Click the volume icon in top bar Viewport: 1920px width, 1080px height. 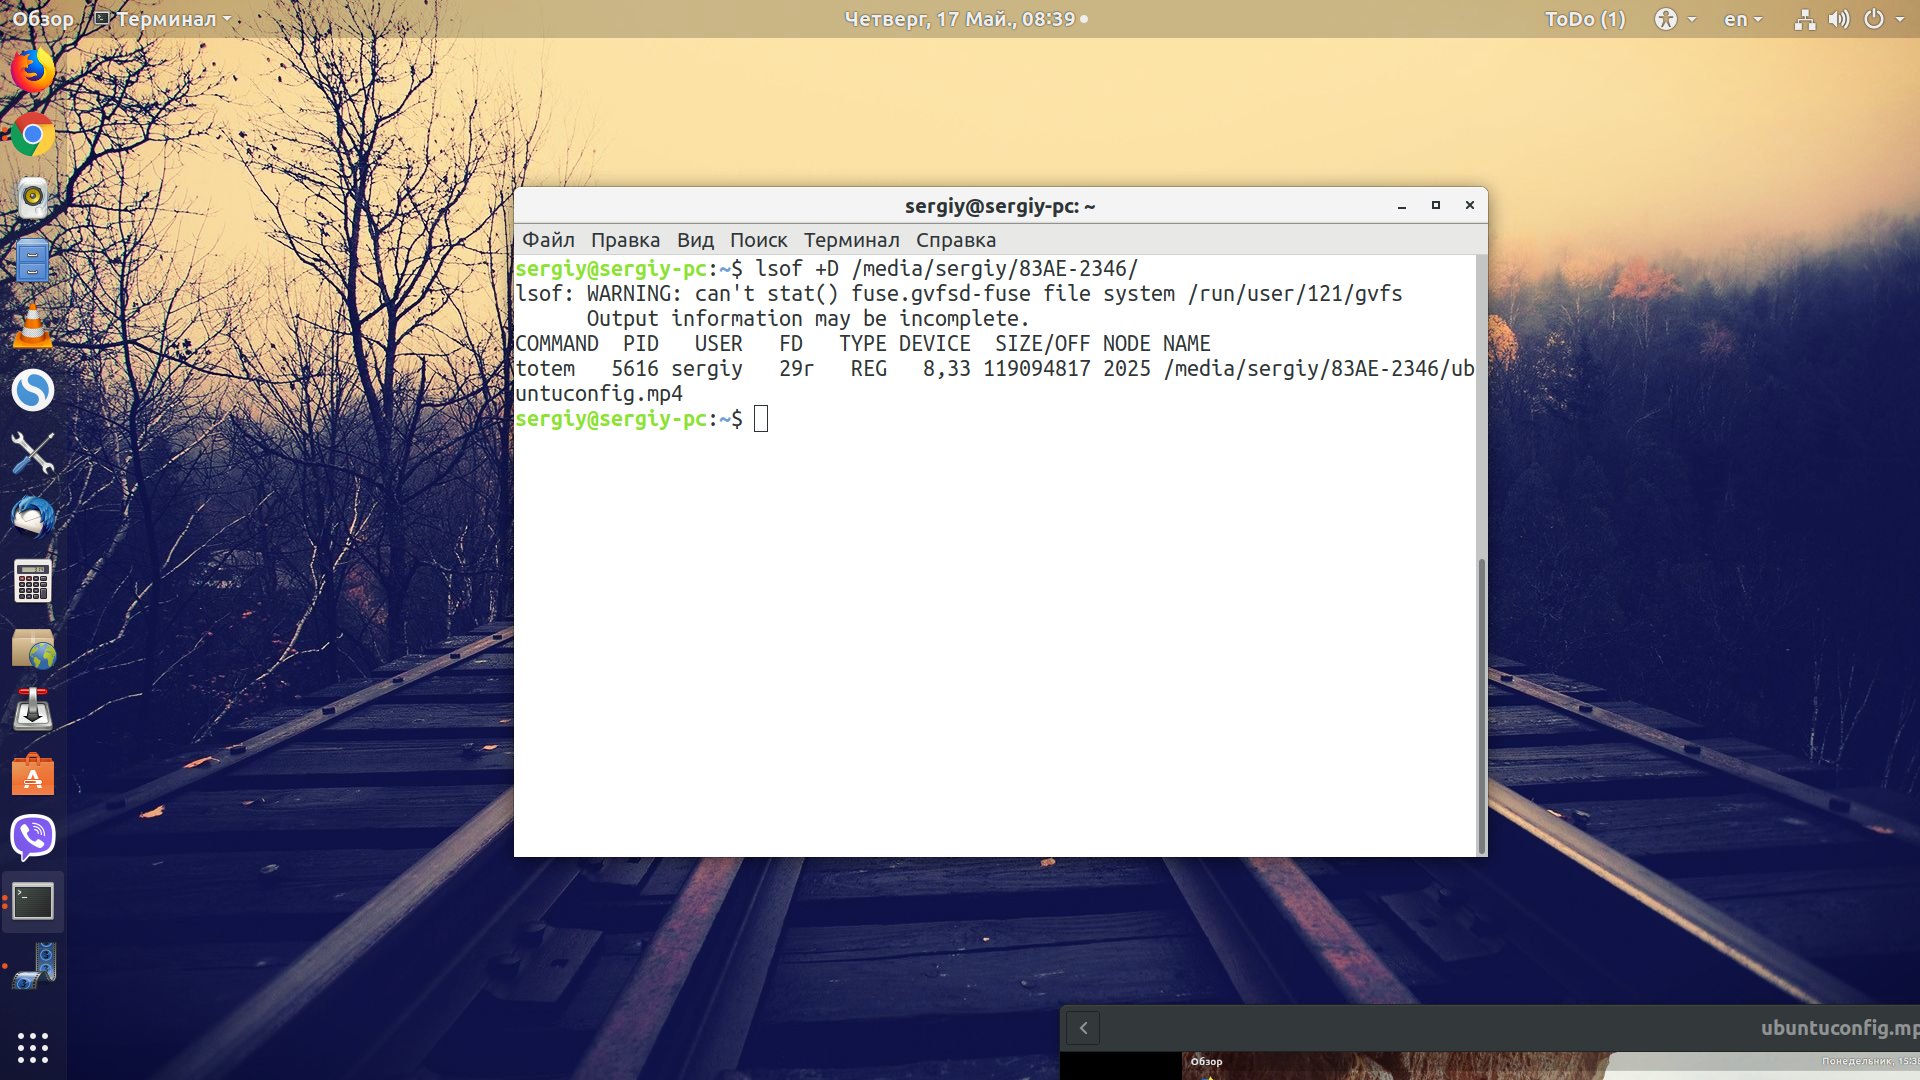click(x=1838, y=19)
